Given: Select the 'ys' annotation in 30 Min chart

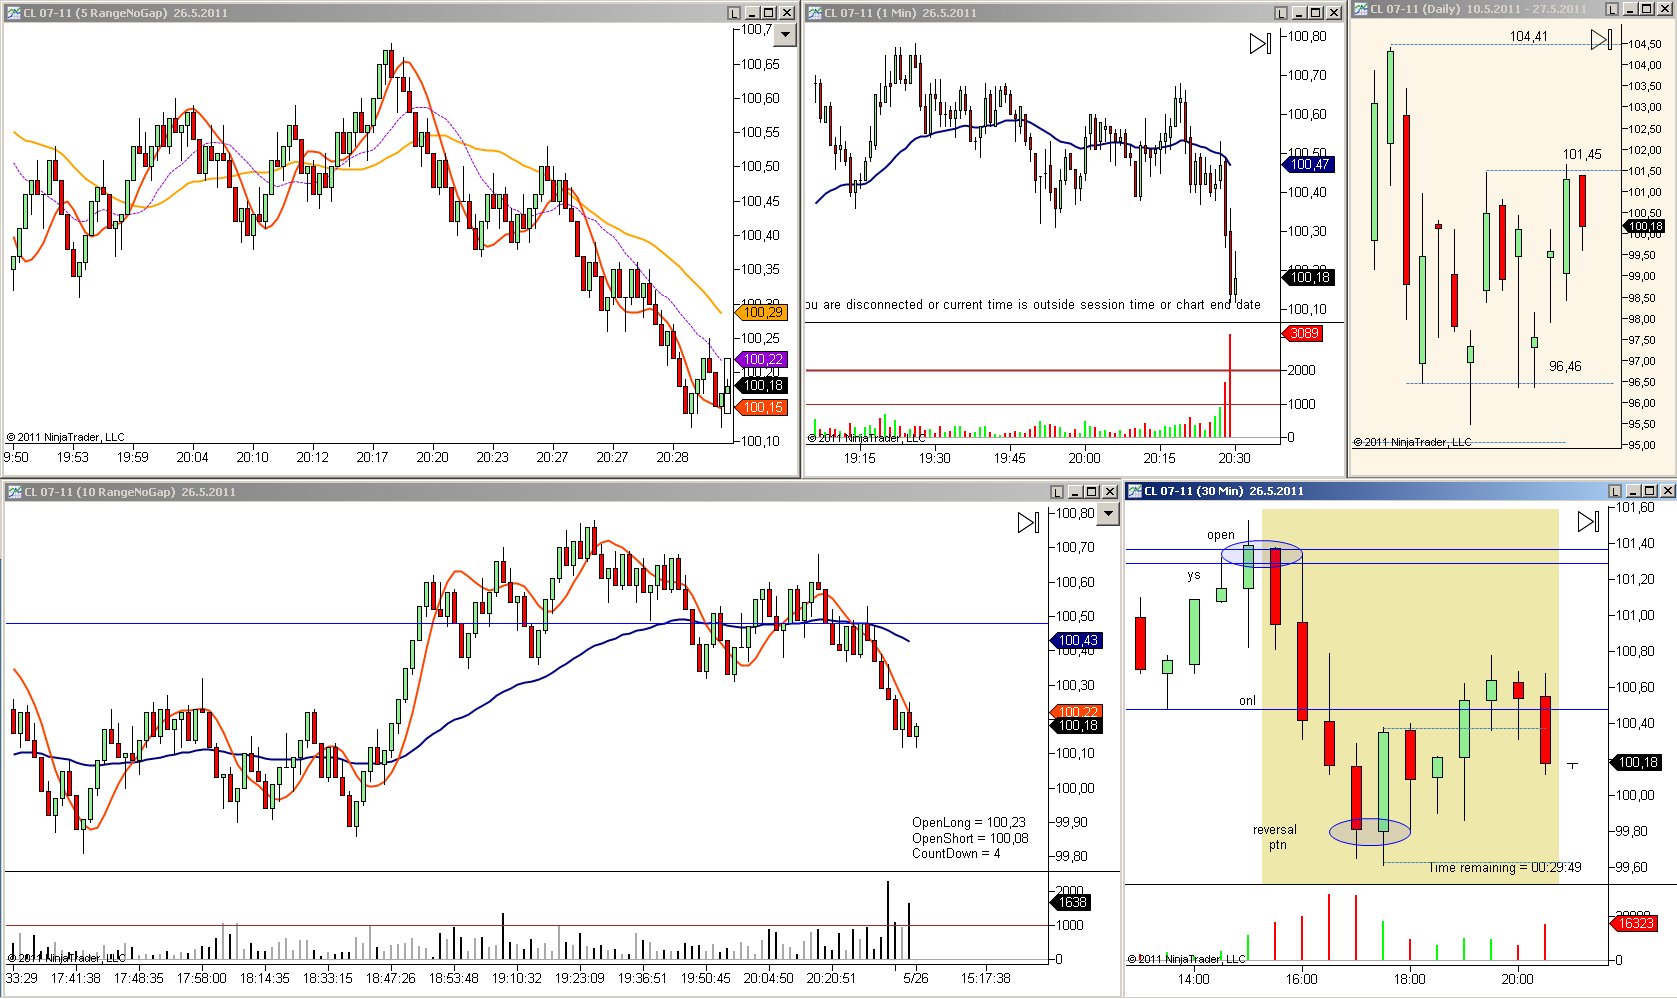Looking at the screenshot, I should 1193,575.
